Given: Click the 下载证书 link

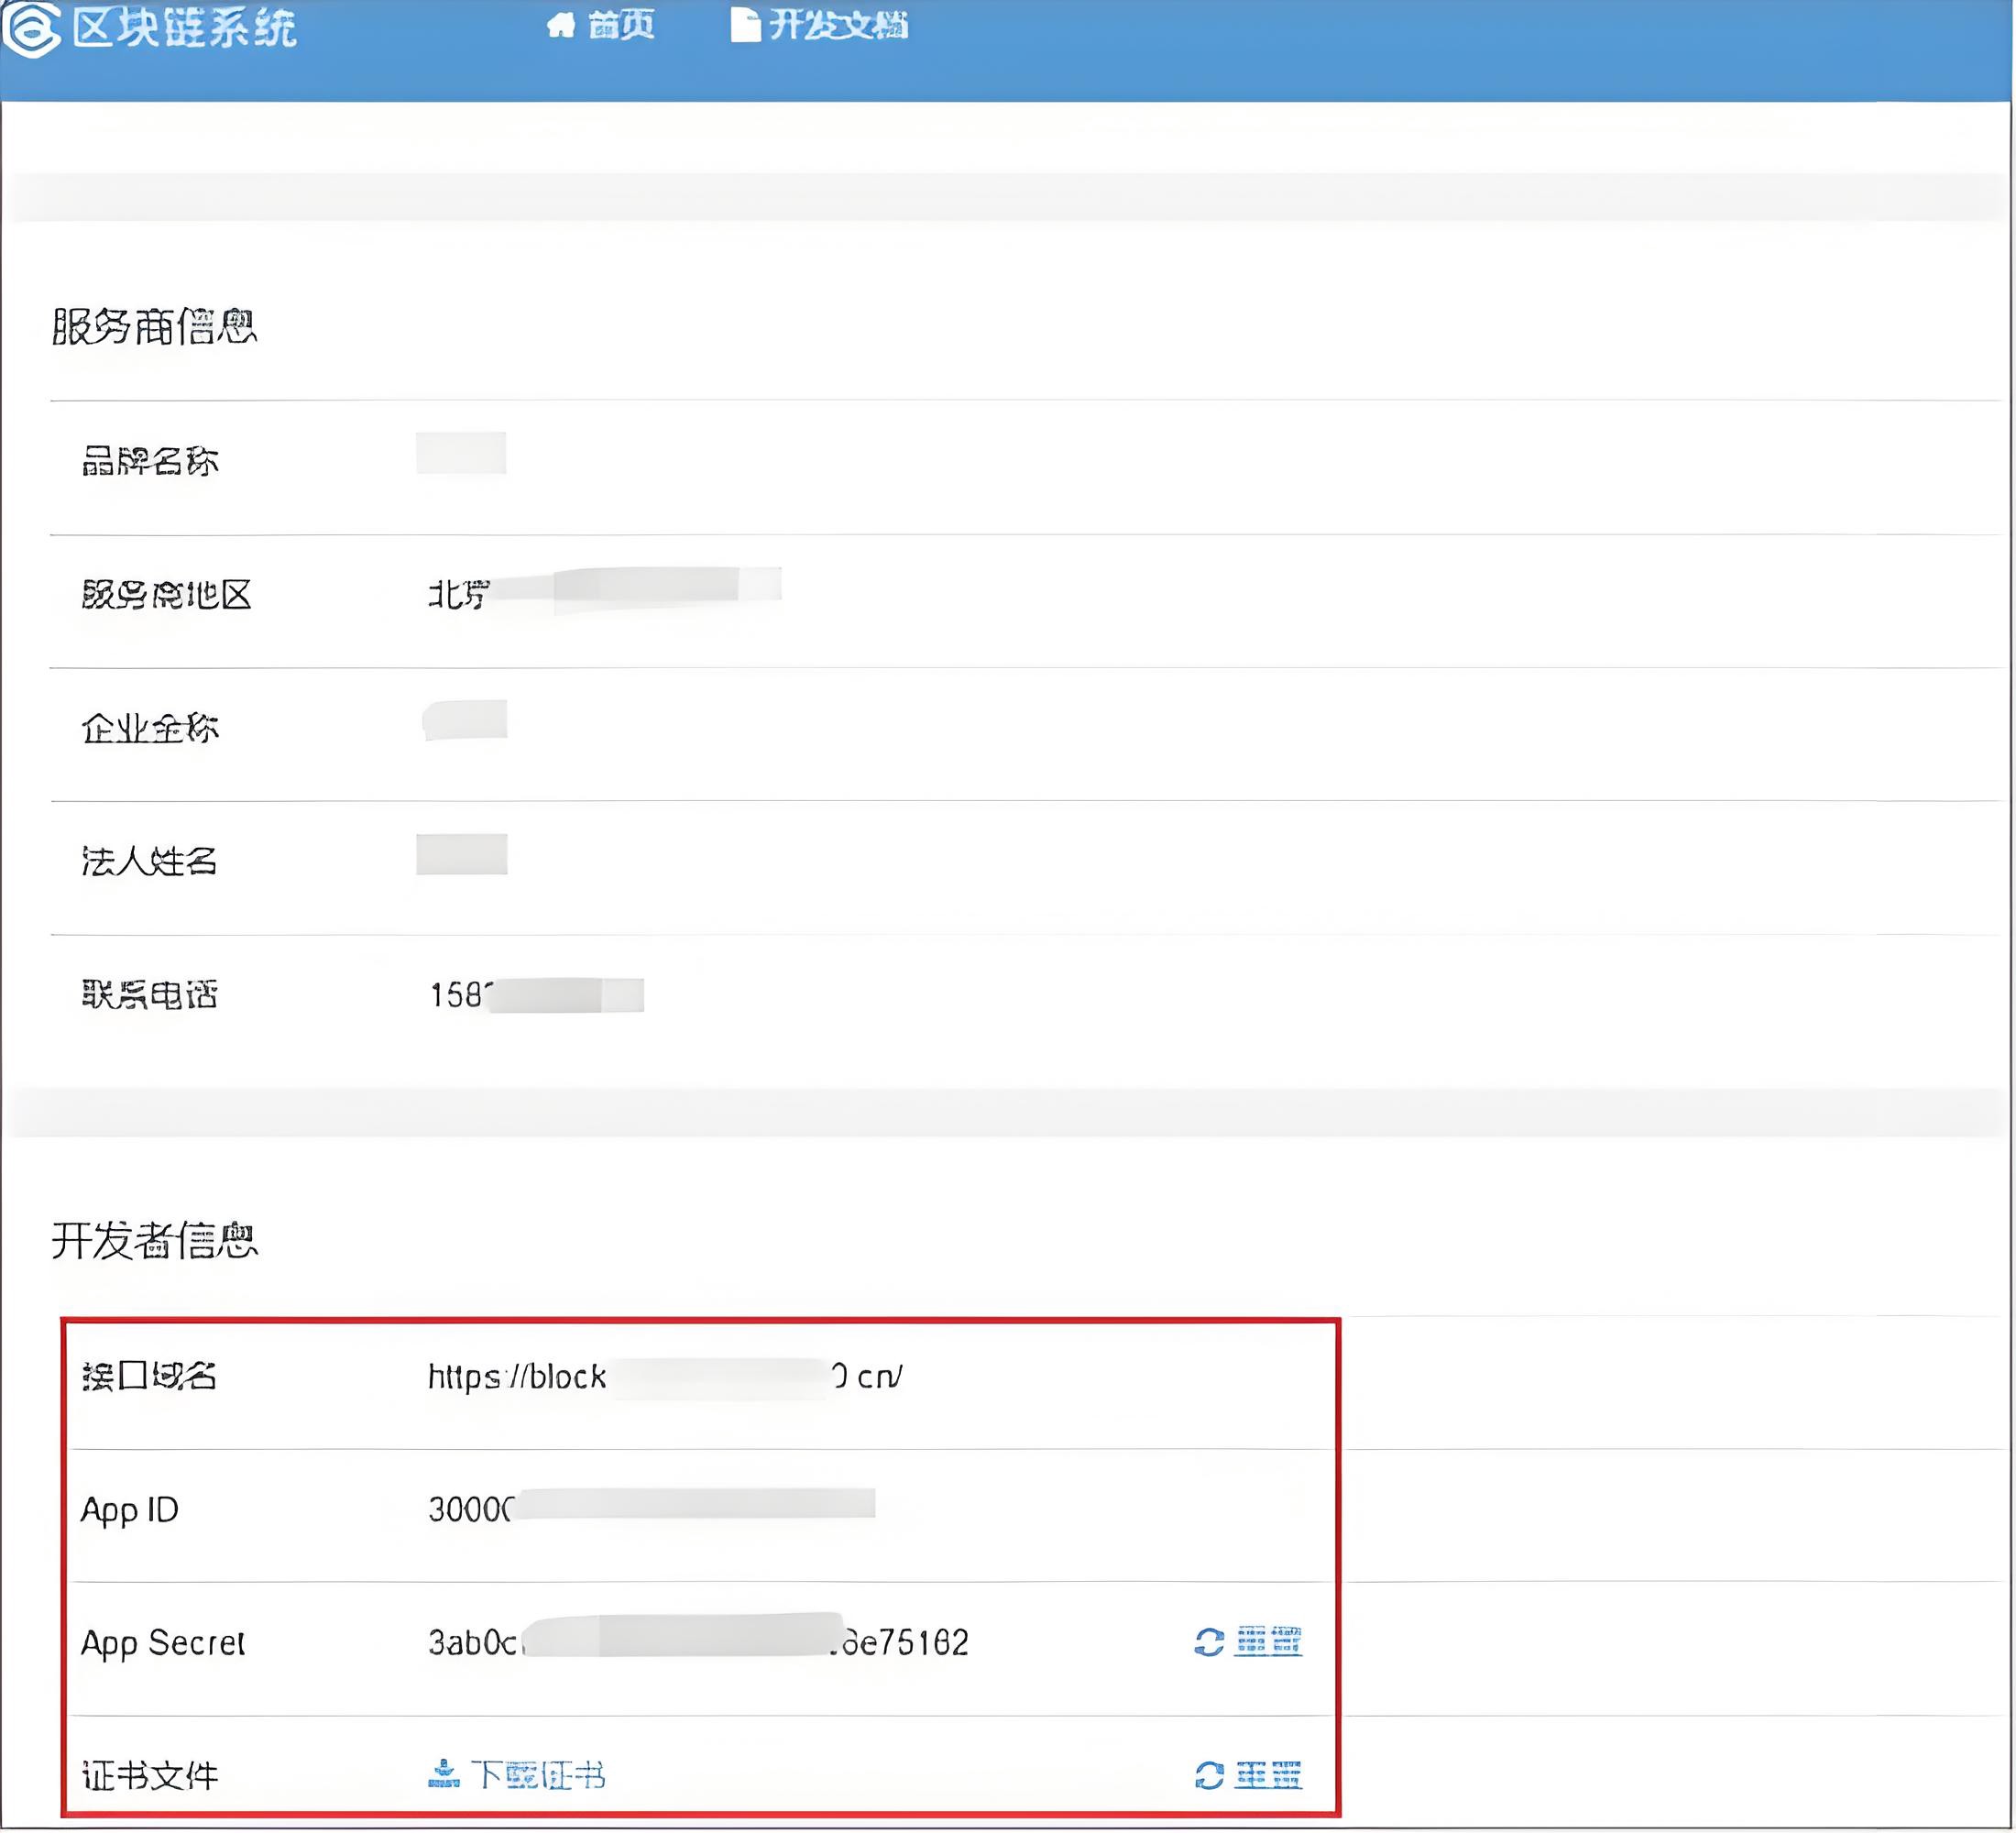Looking at the screenshot, I should [538, 1775].
